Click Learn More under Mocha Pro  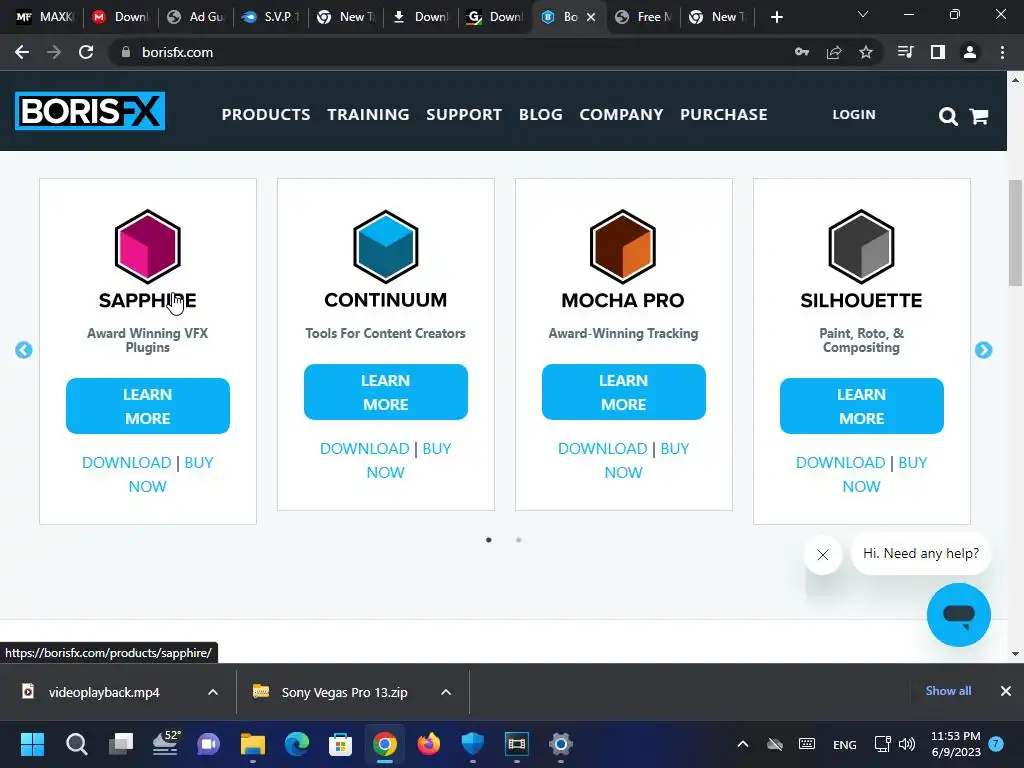[x=623, y=392]
